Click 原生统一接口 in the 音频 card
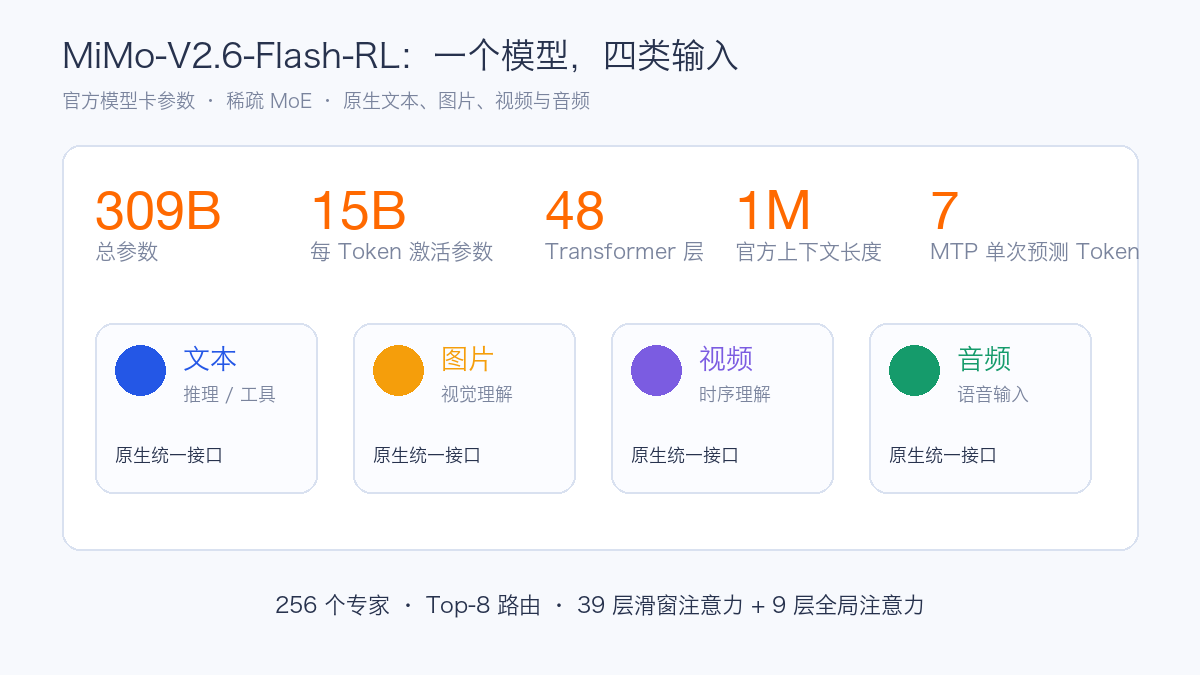 (943, 455)
